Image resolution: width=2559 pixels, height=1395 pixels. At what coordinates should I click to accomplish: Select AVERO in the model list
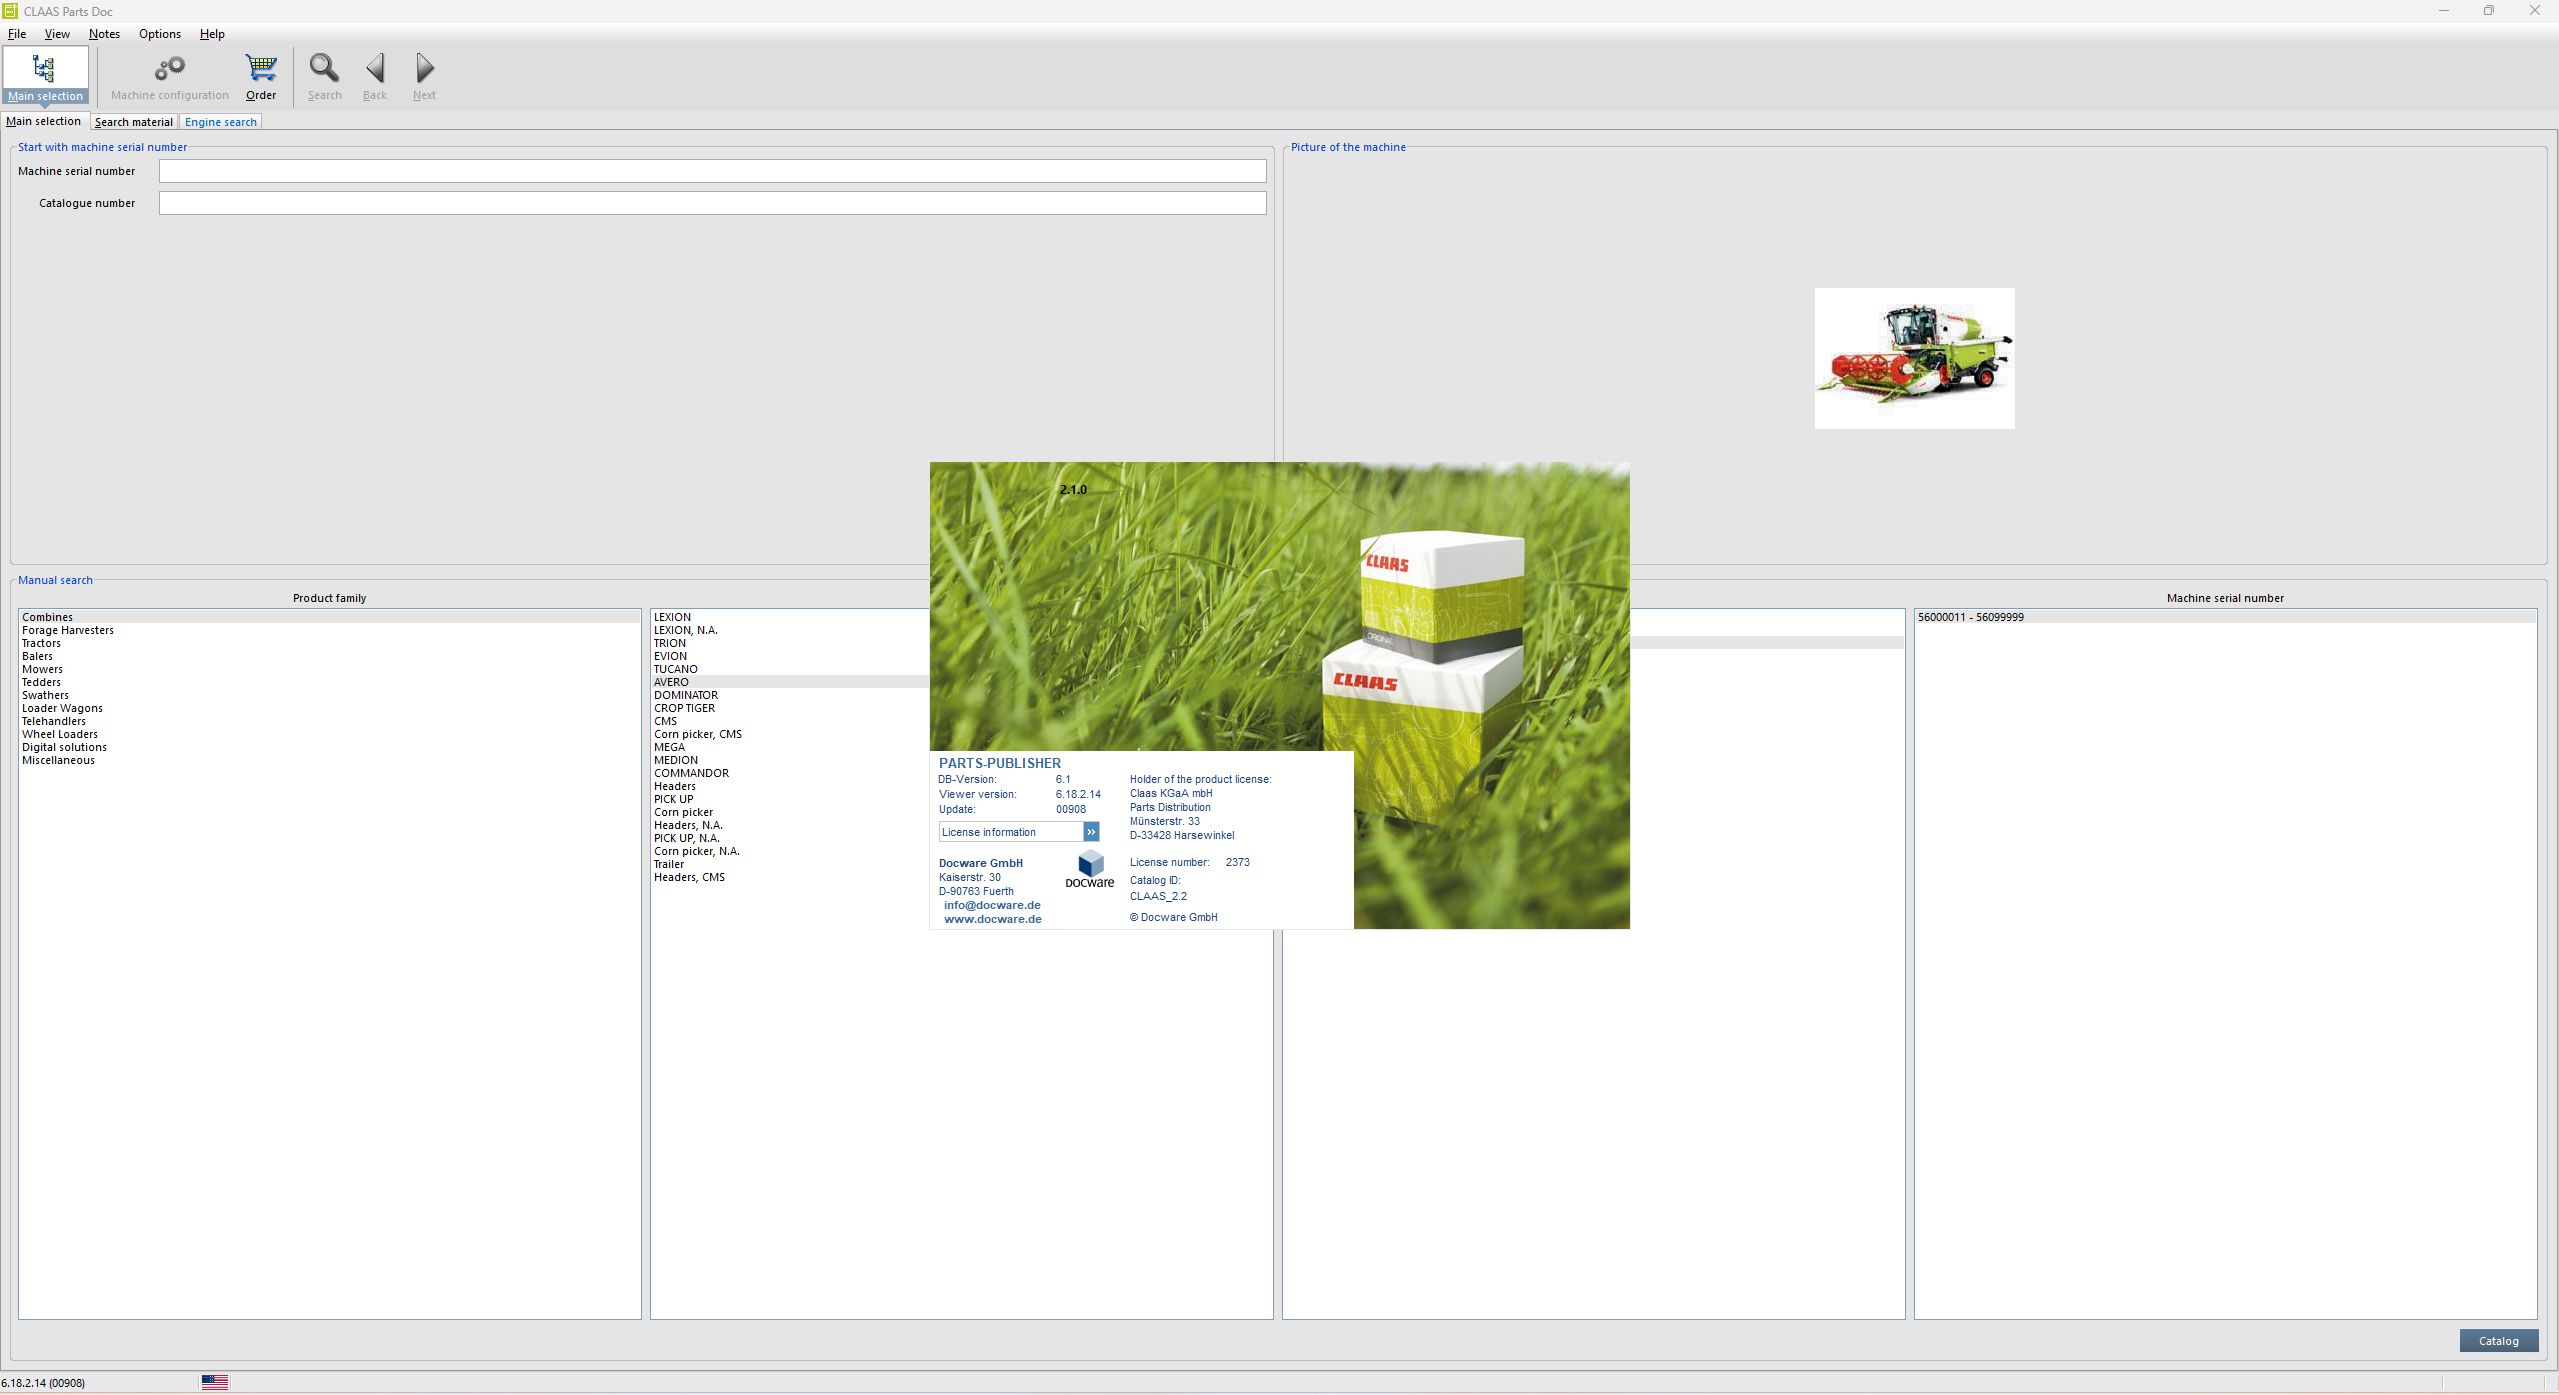pyautogui.click(x=672, y=681)
